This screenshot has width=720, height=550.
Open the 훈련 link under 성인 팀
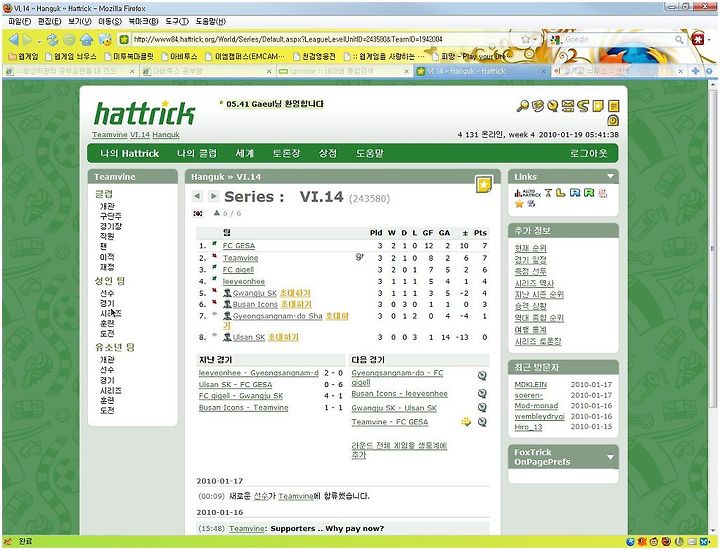(107, 323)
